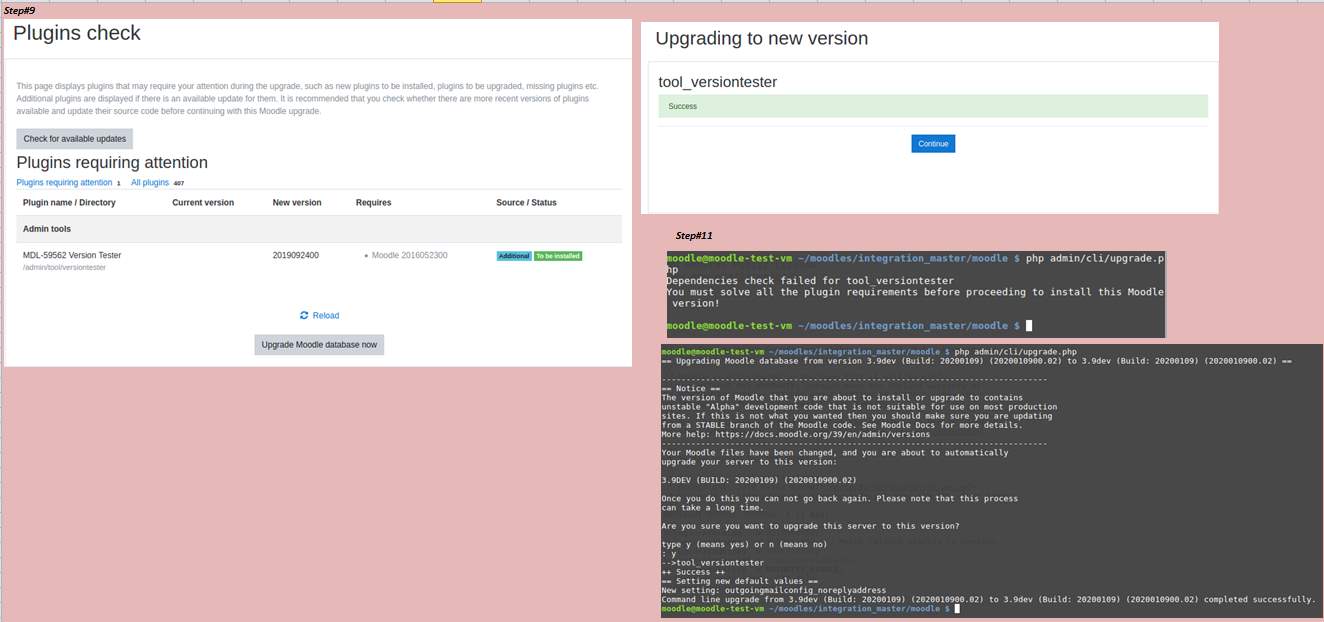Open the Plugins requiring attention link
Viewport: 1324px width, 622px height.
(64, 183)
